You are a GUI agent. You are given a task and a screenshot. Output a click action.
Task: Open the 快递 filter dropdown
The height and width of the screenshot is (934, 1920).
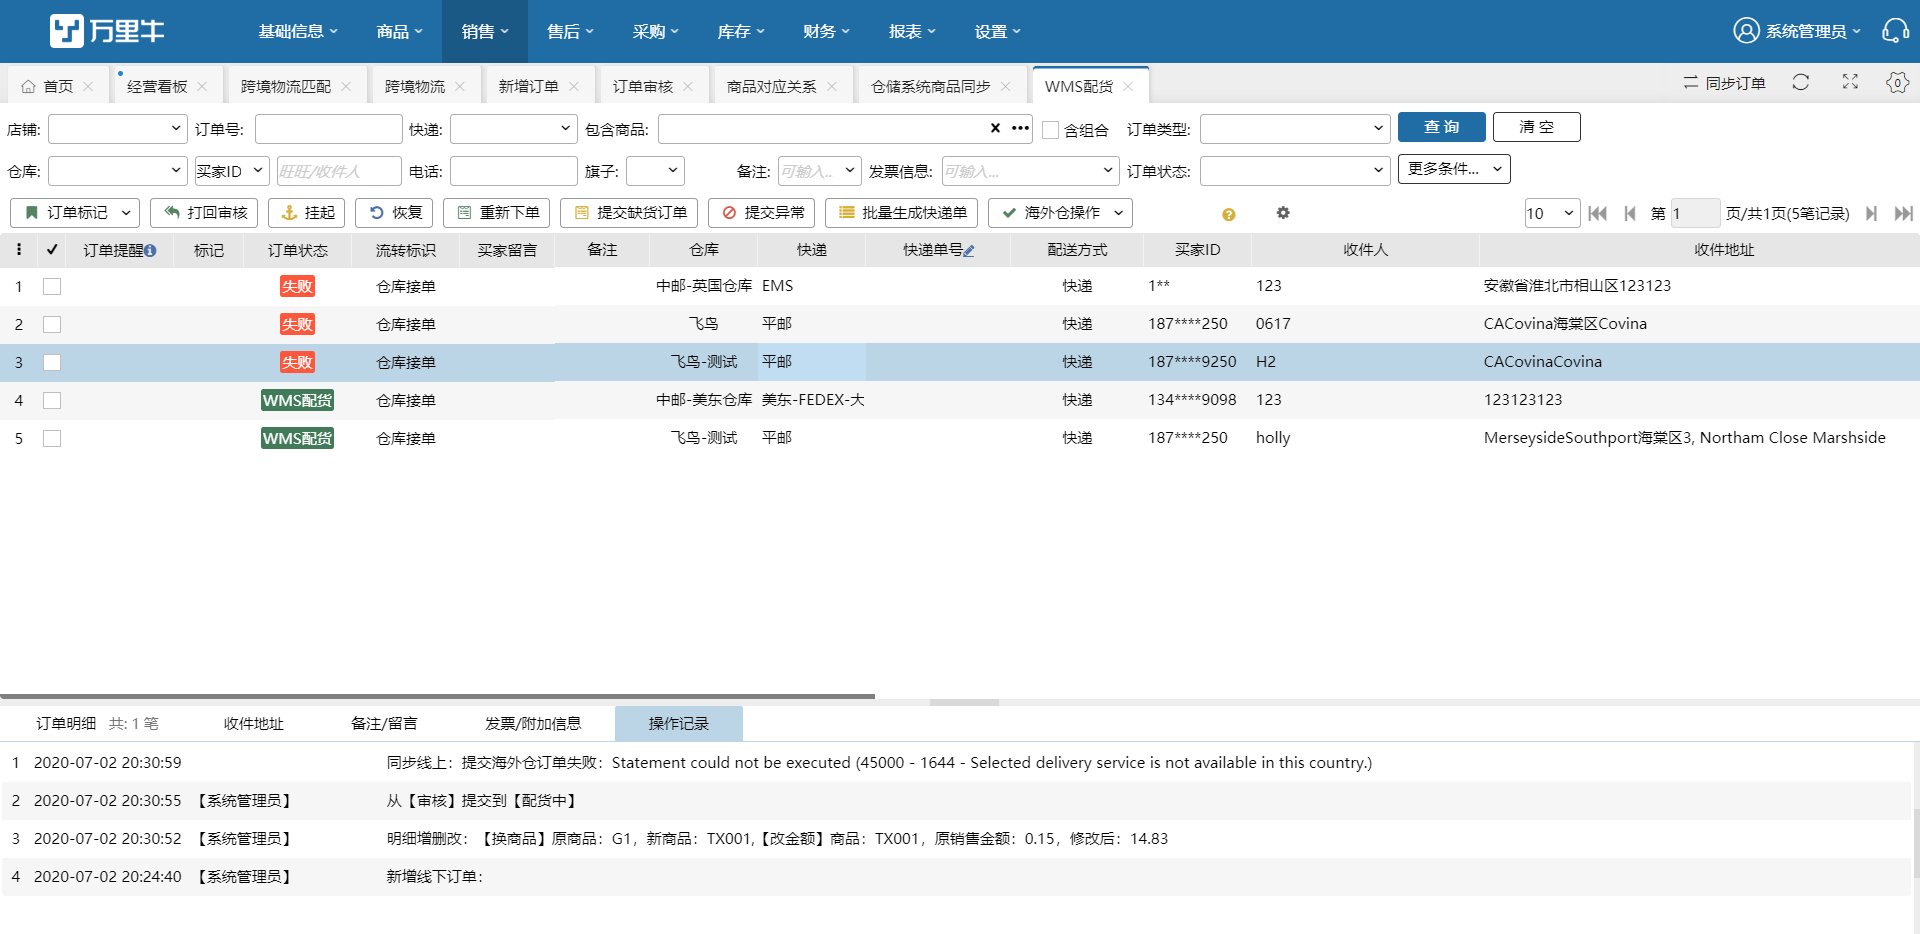(x=514, y=129)
